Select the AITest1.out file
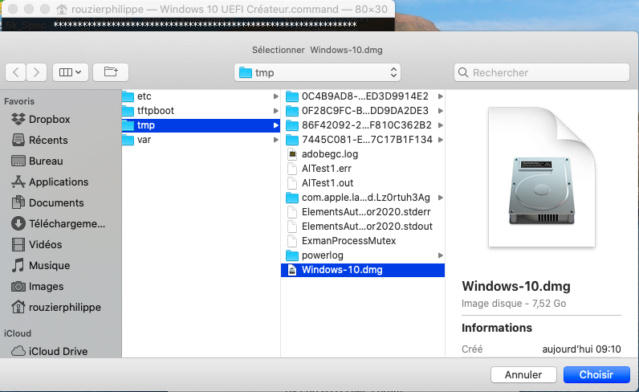Viewport: 639px width, 392px height. (x=363, y=183)
